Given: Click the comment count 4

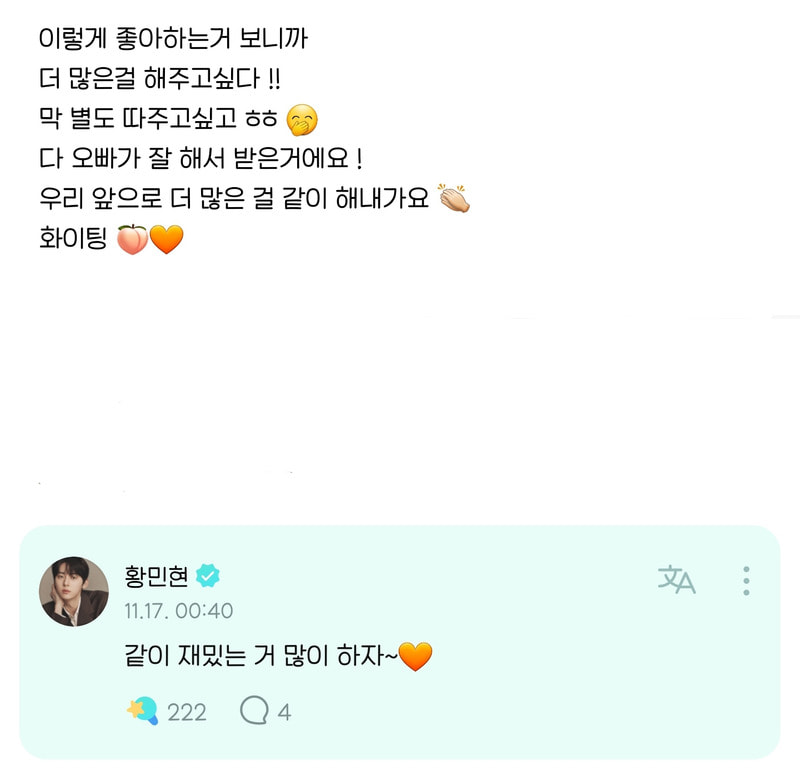Looking at the screenshot, I should [284, 712].
